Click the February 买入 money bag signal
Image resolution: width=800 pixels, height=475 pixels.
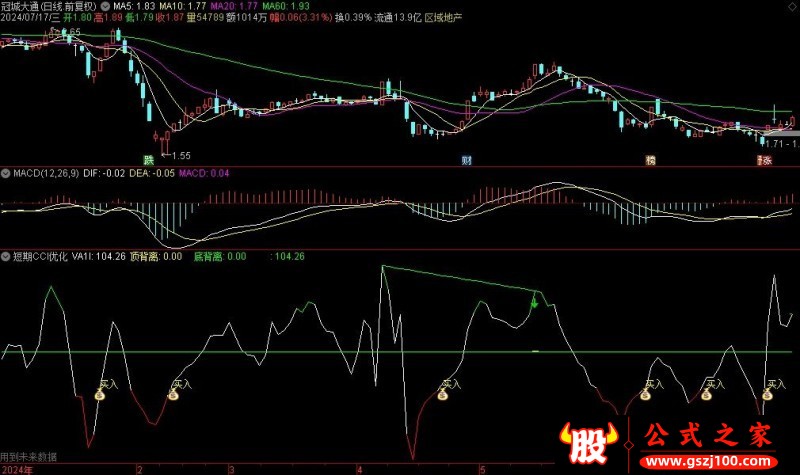click(x=173, y=394)
